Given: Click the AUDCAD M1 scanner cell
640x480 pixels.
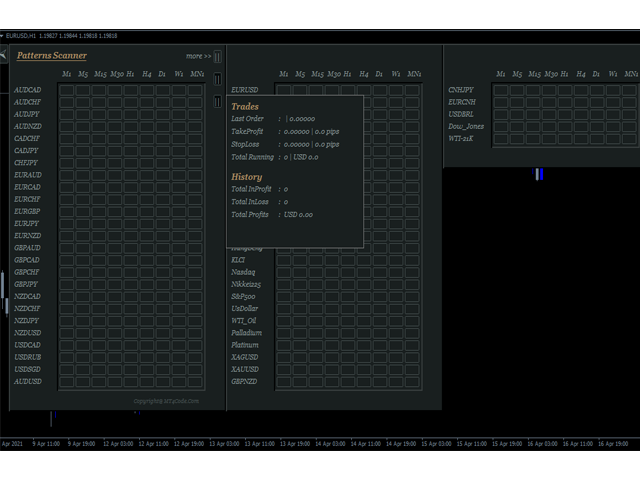Looking at the screenshot, I should 67,90.
